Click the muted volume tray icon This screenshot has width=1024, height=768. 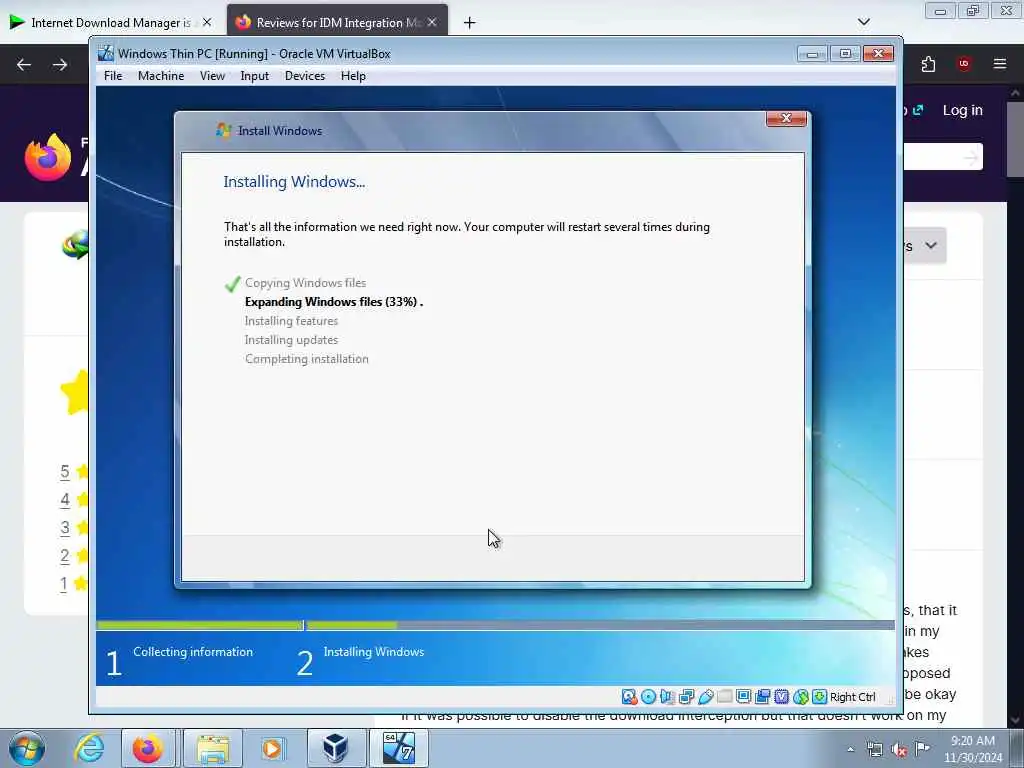[x=899, y=749]
